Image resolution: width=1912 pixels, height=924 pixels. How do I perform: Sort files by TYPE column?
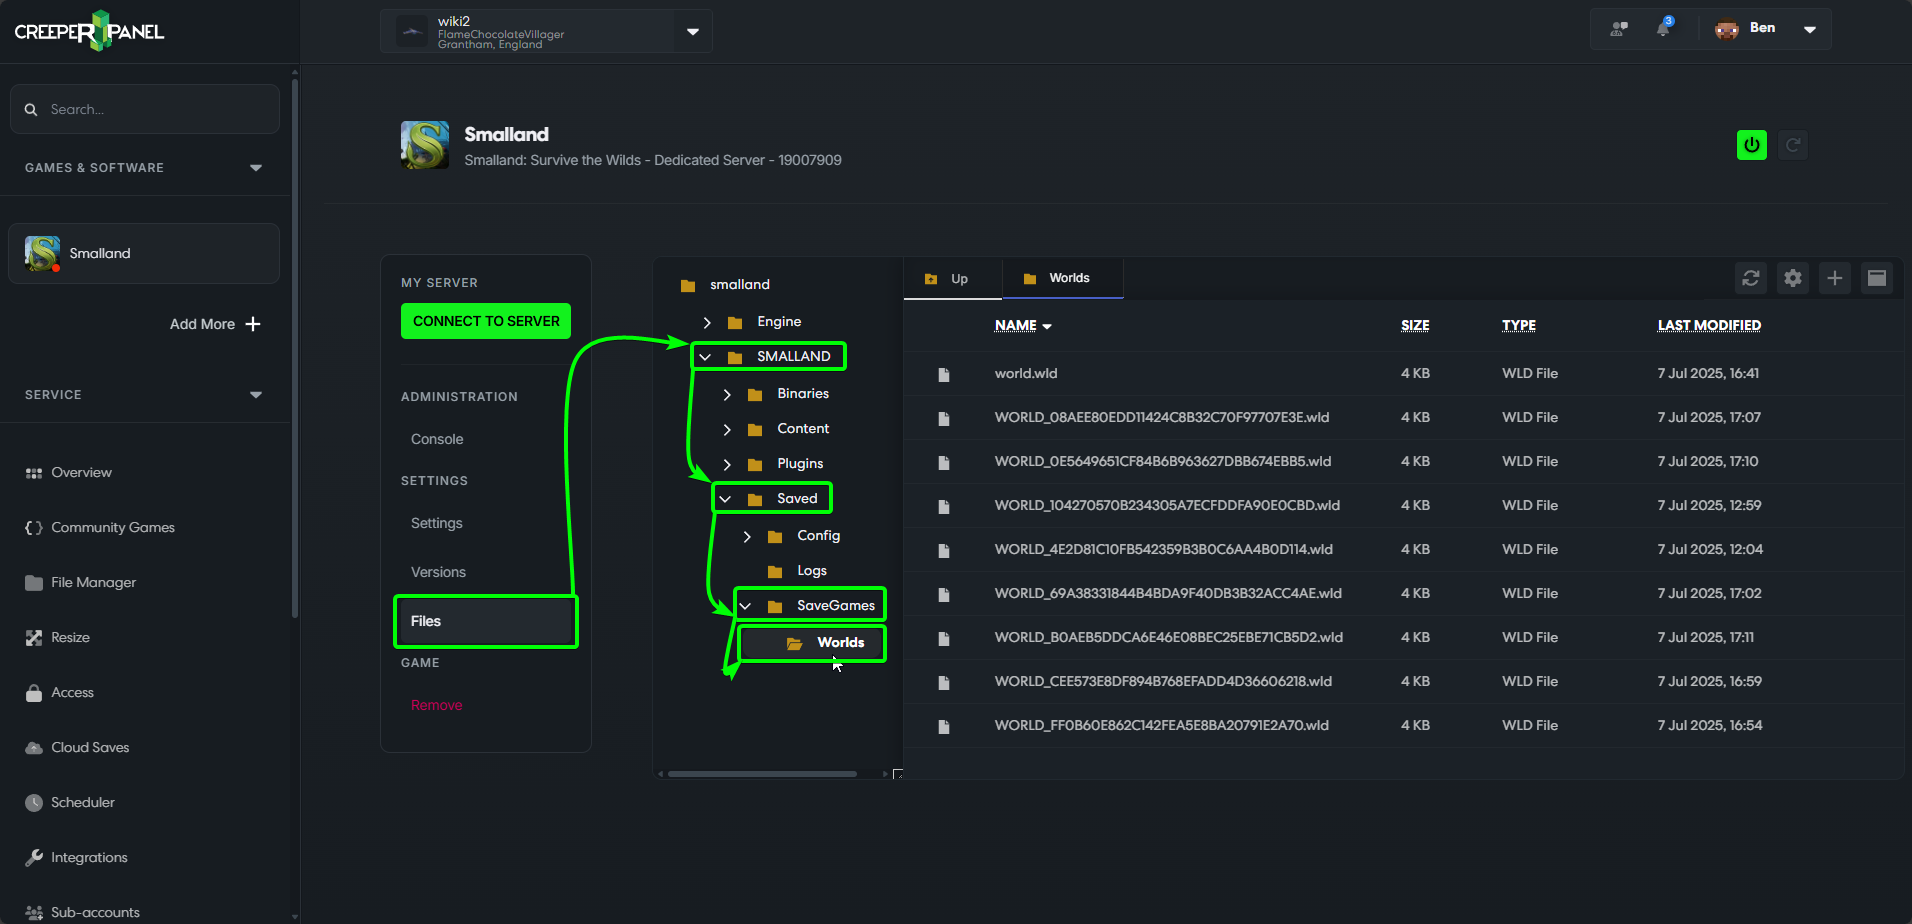click(x=1519, y=325)
